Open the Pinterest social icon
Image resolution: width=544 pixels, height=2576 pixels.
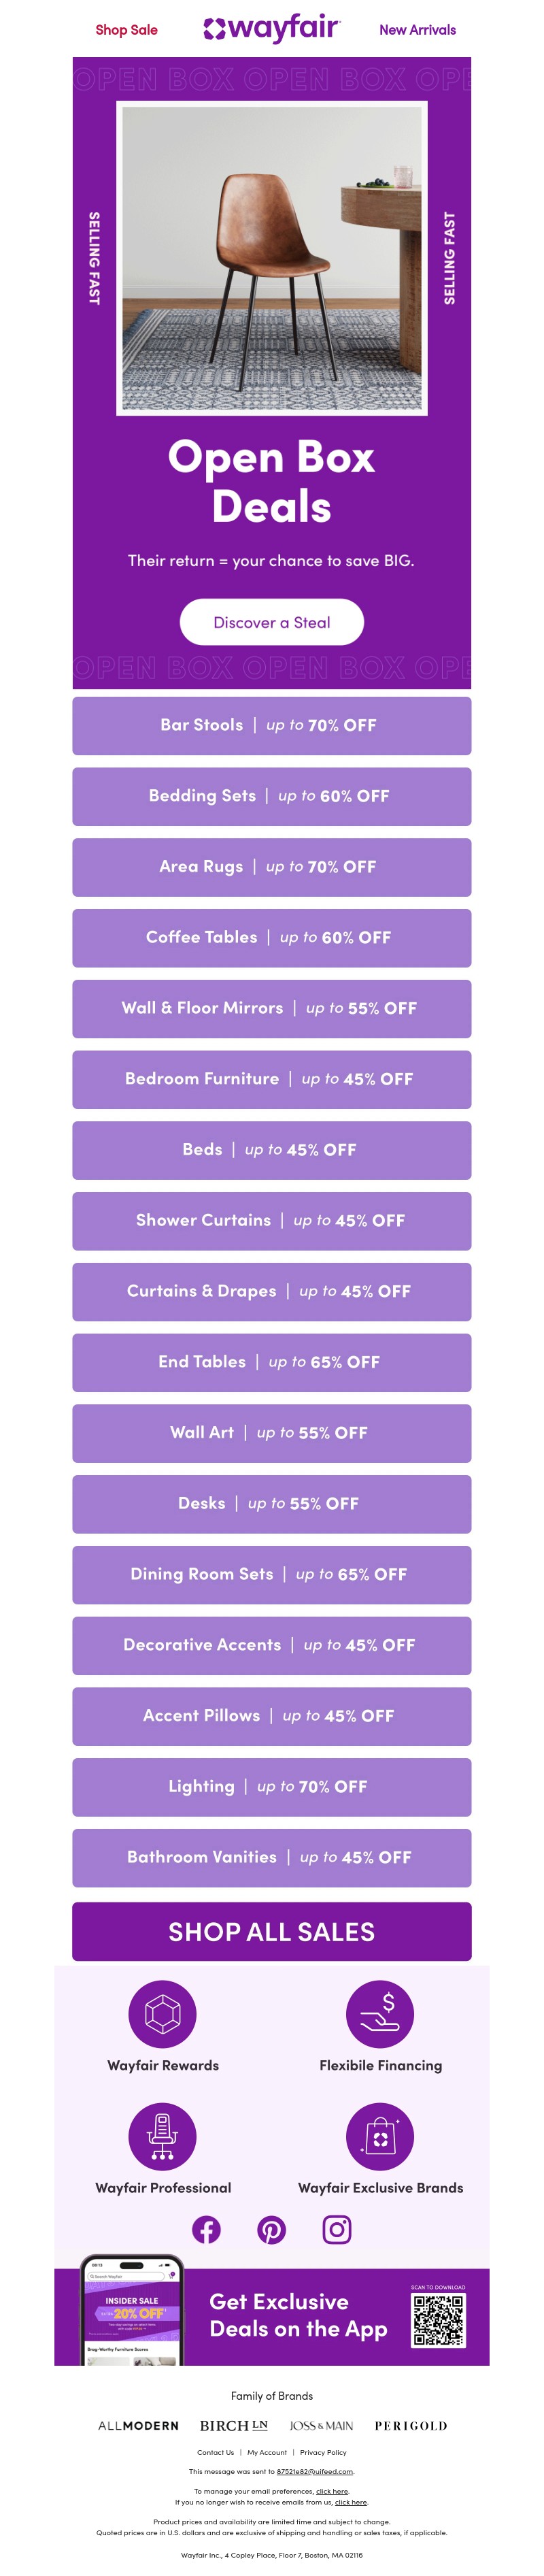272,2229
